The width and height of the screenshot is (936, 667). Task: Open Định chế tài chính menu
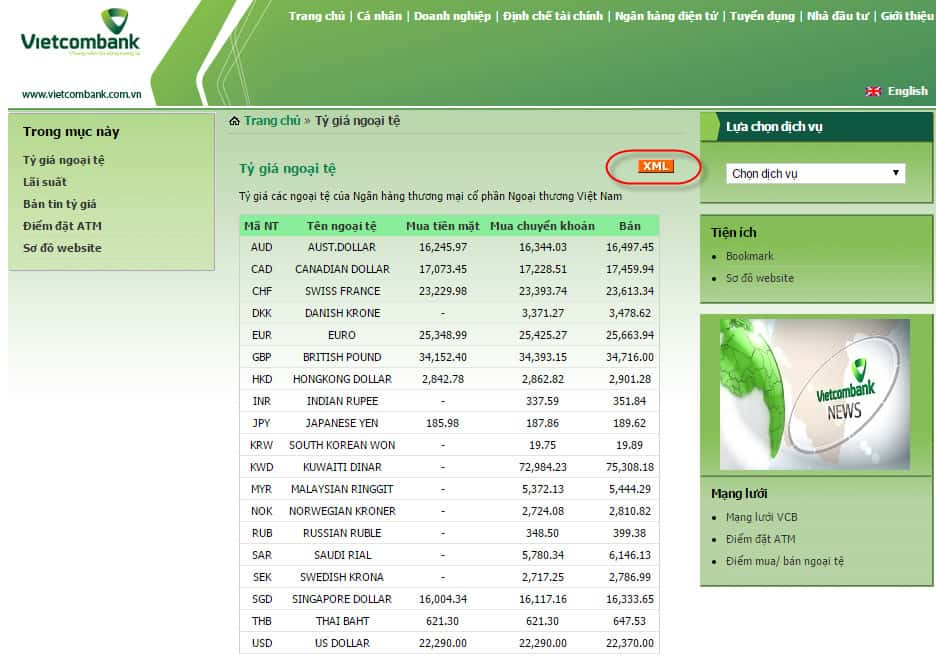[553, 16]
